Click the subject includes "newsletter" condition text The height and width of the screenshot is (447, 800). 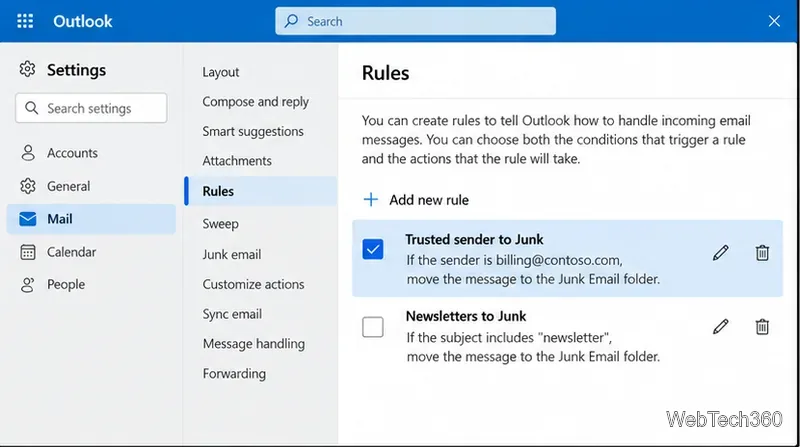tap(509, 337)
